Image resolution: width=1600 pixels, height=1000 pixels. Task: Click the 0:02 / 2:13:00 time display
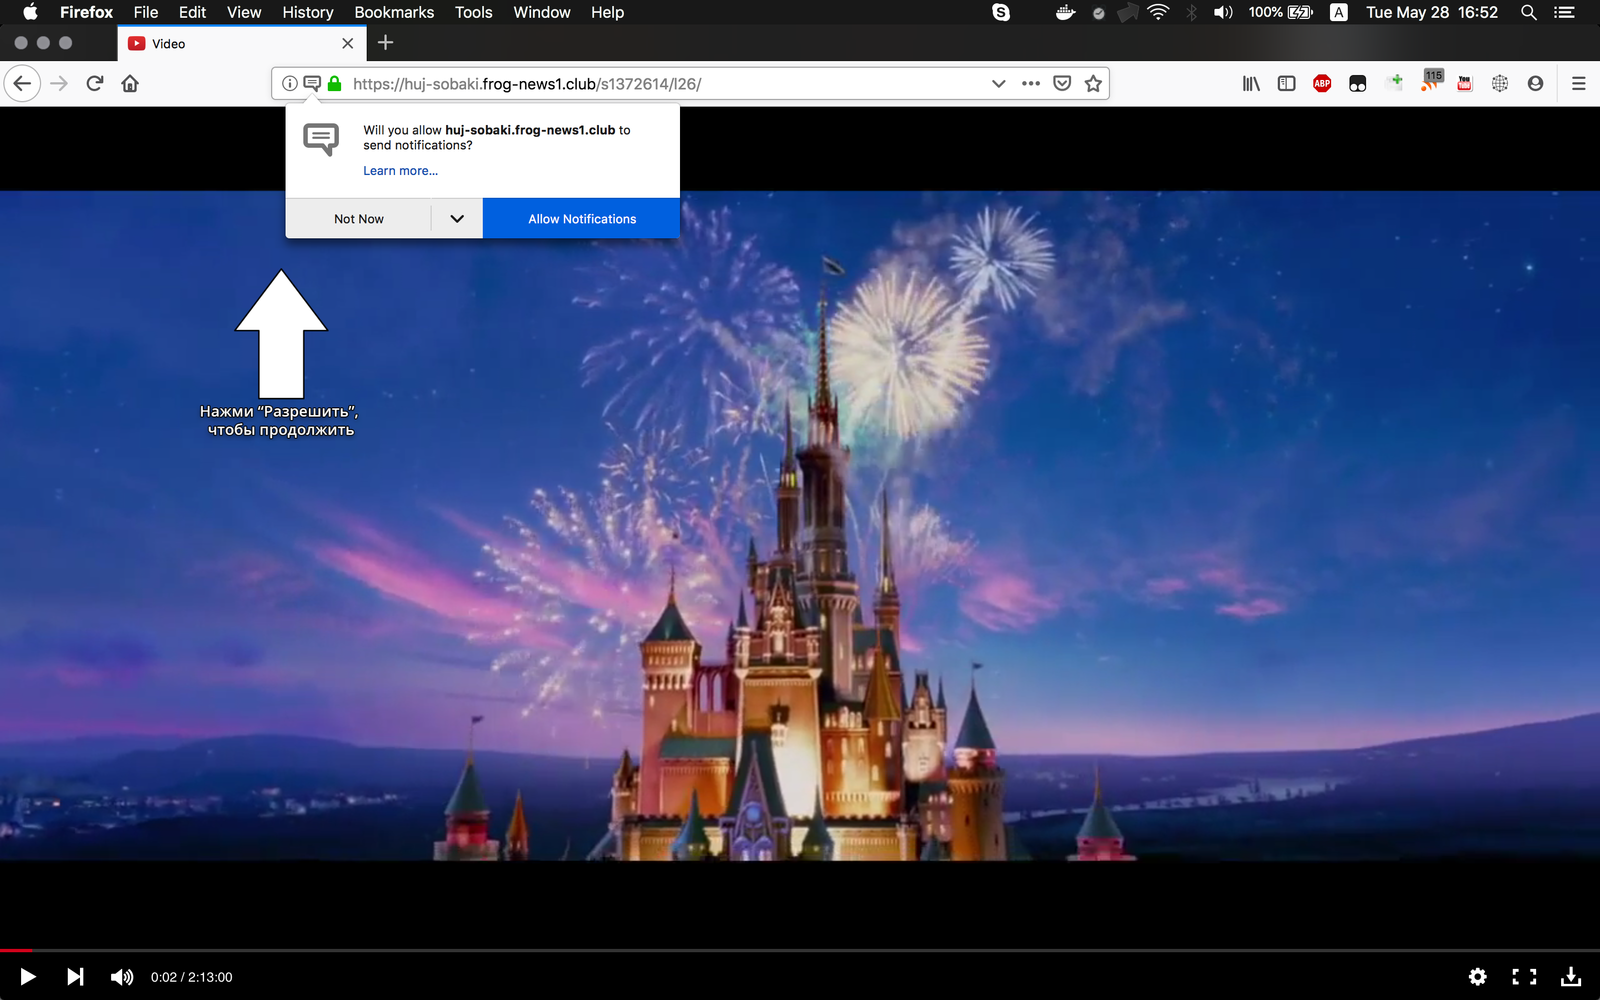[191, 977]
